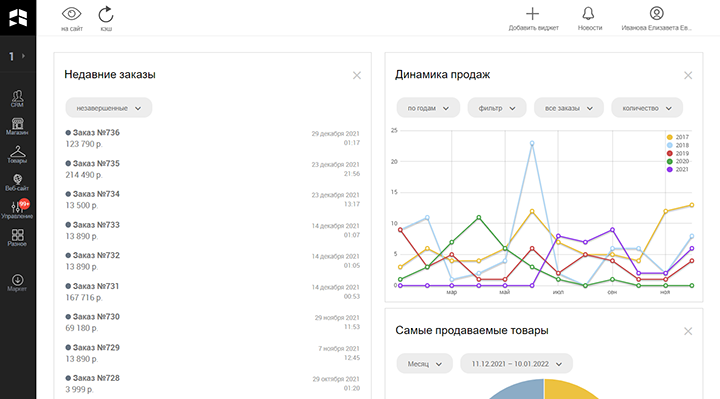The width and height of the screenshot is (720, 399).
Task: Click the 2018 peak data point at 23
Action: click(x=532, y=143)
